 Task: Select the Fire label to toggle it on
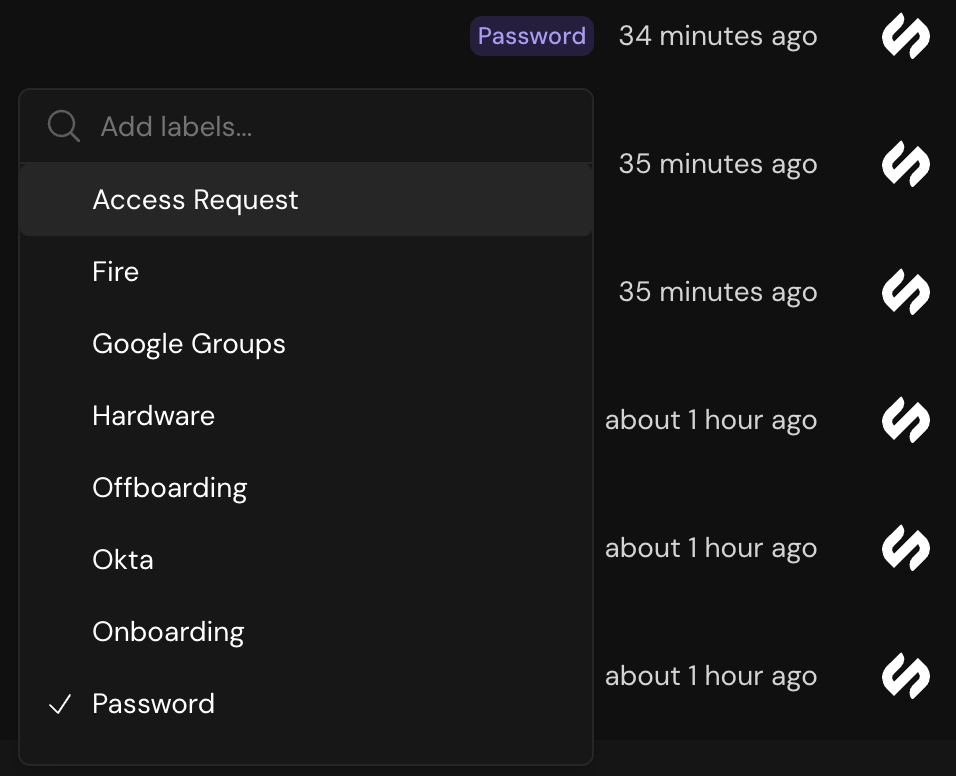(x=115, y=271)
